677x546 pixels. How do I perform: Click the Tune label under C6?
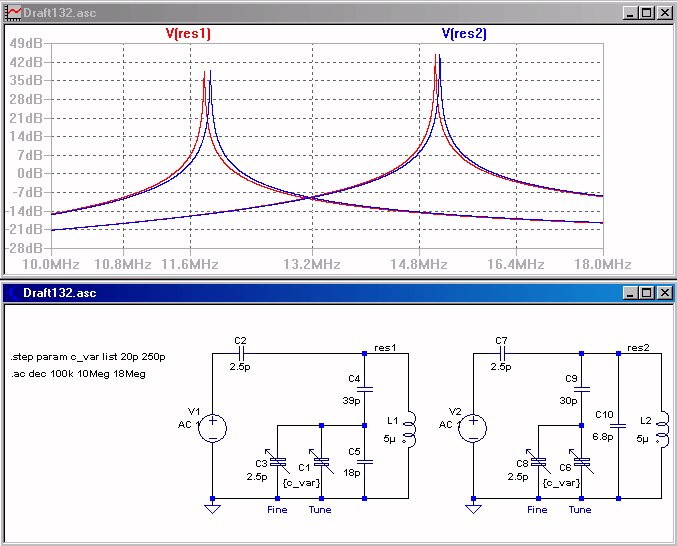[580, 510]
